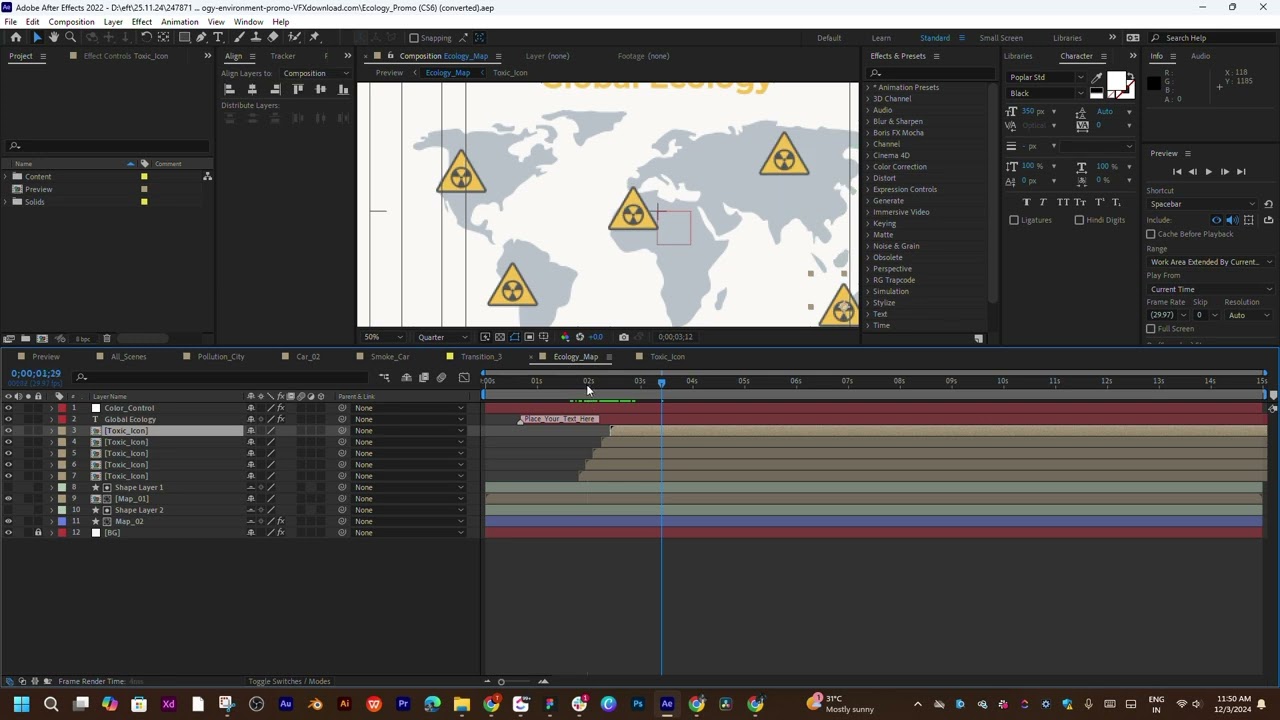
Task: Switch to the Pollution_City timeline tab
Action: tap(221, 357)
